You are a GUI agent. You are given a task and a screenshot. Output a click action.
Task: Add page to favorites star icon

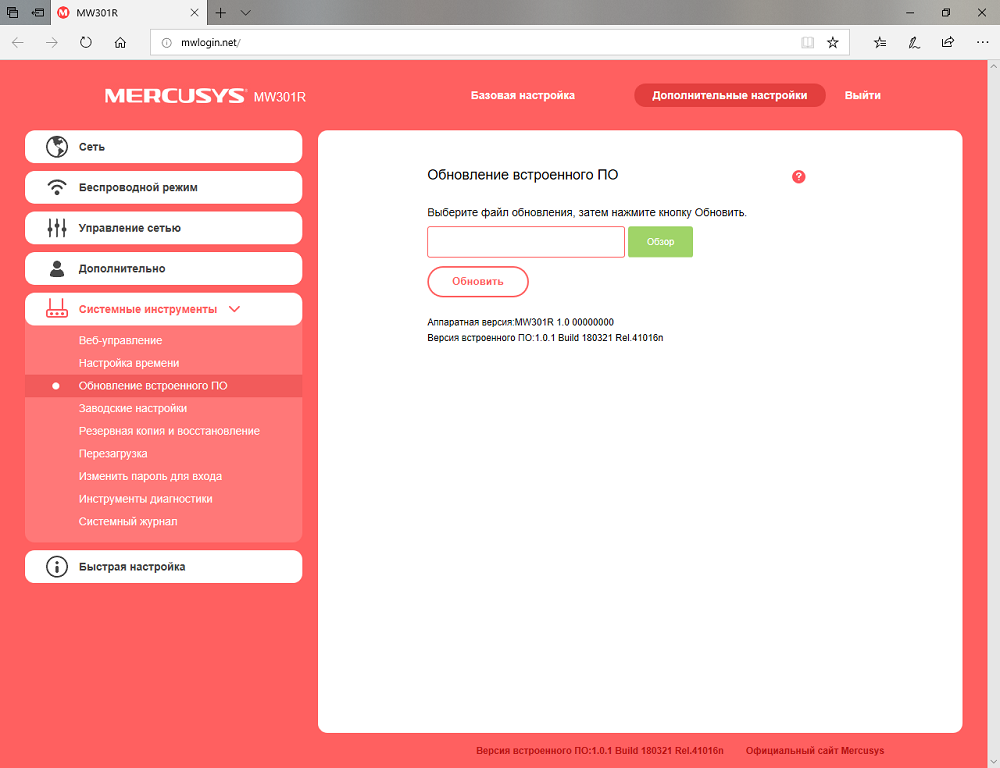833,43
